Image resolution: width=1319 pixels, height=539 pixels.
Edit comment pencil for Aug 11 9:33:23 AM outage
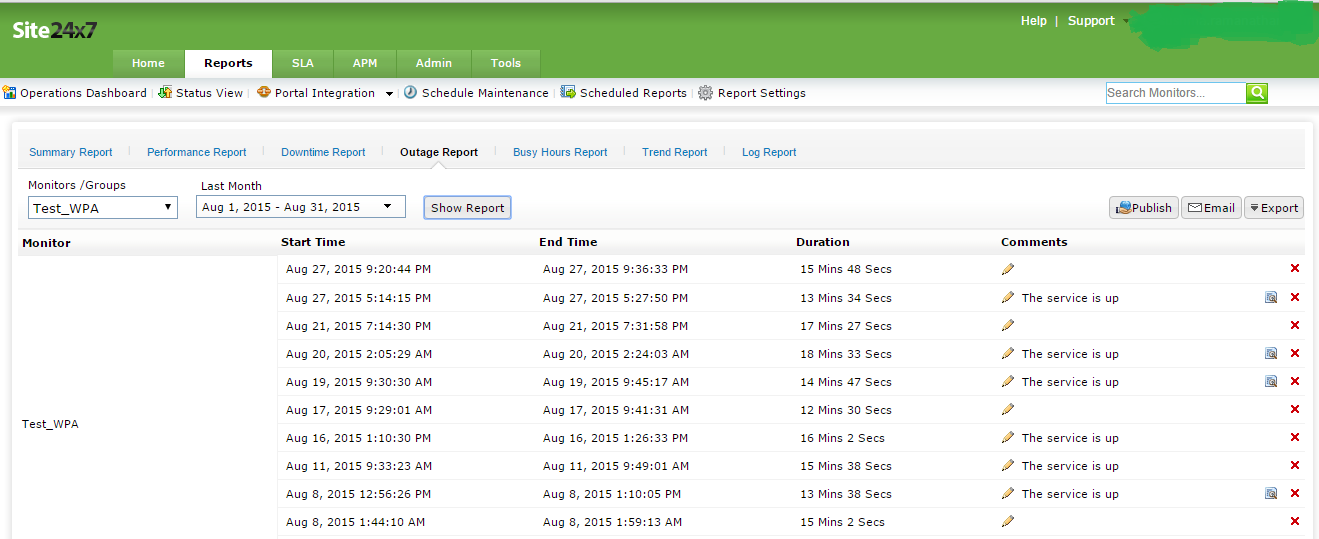[1008, 465]
